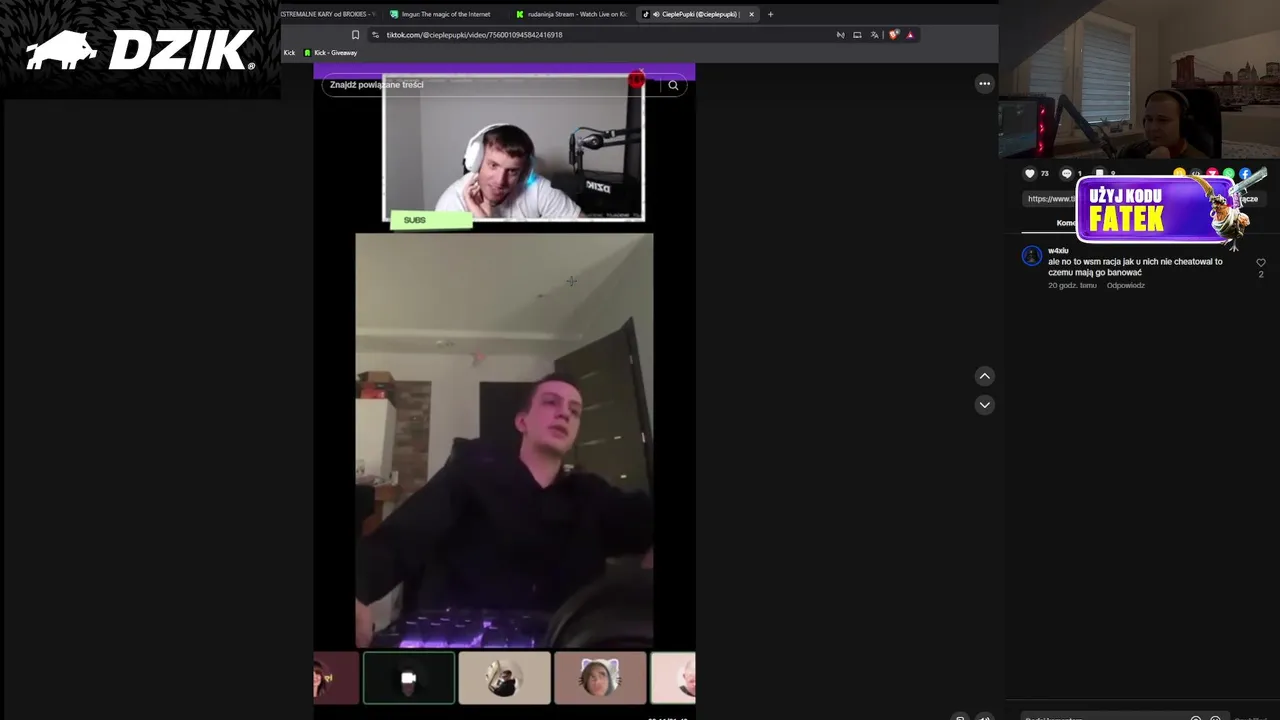
Task: Open the w4xiu commenter avatar
Action: pyautogui.click(x=1032, y=256)
